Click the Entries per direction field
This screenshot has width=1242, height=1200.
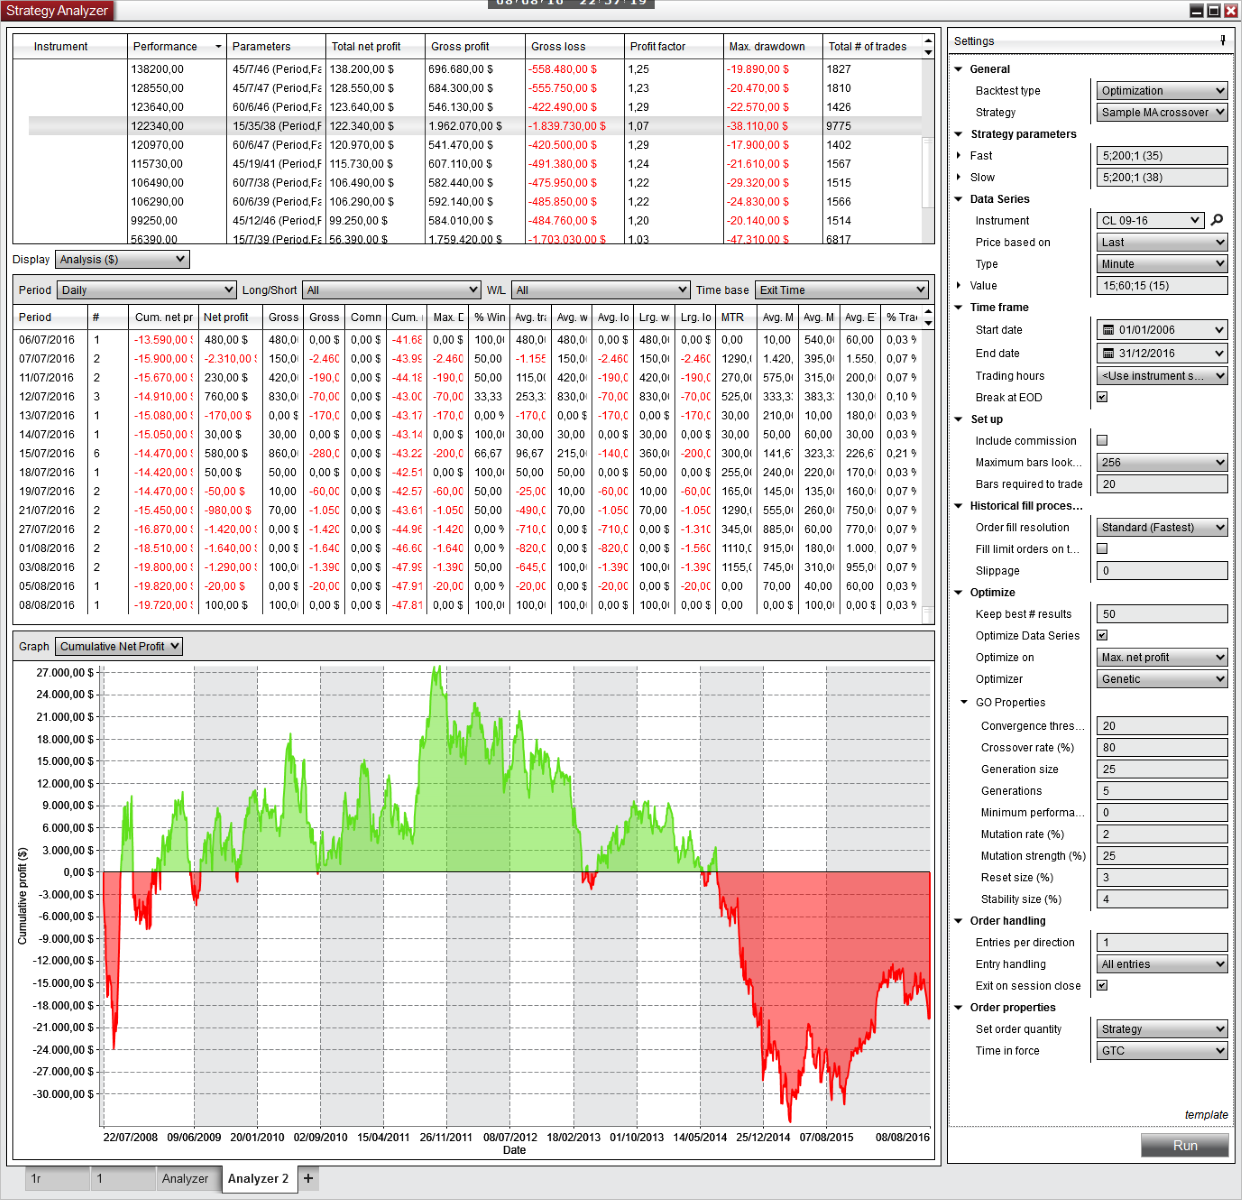tap(1162, 942)
